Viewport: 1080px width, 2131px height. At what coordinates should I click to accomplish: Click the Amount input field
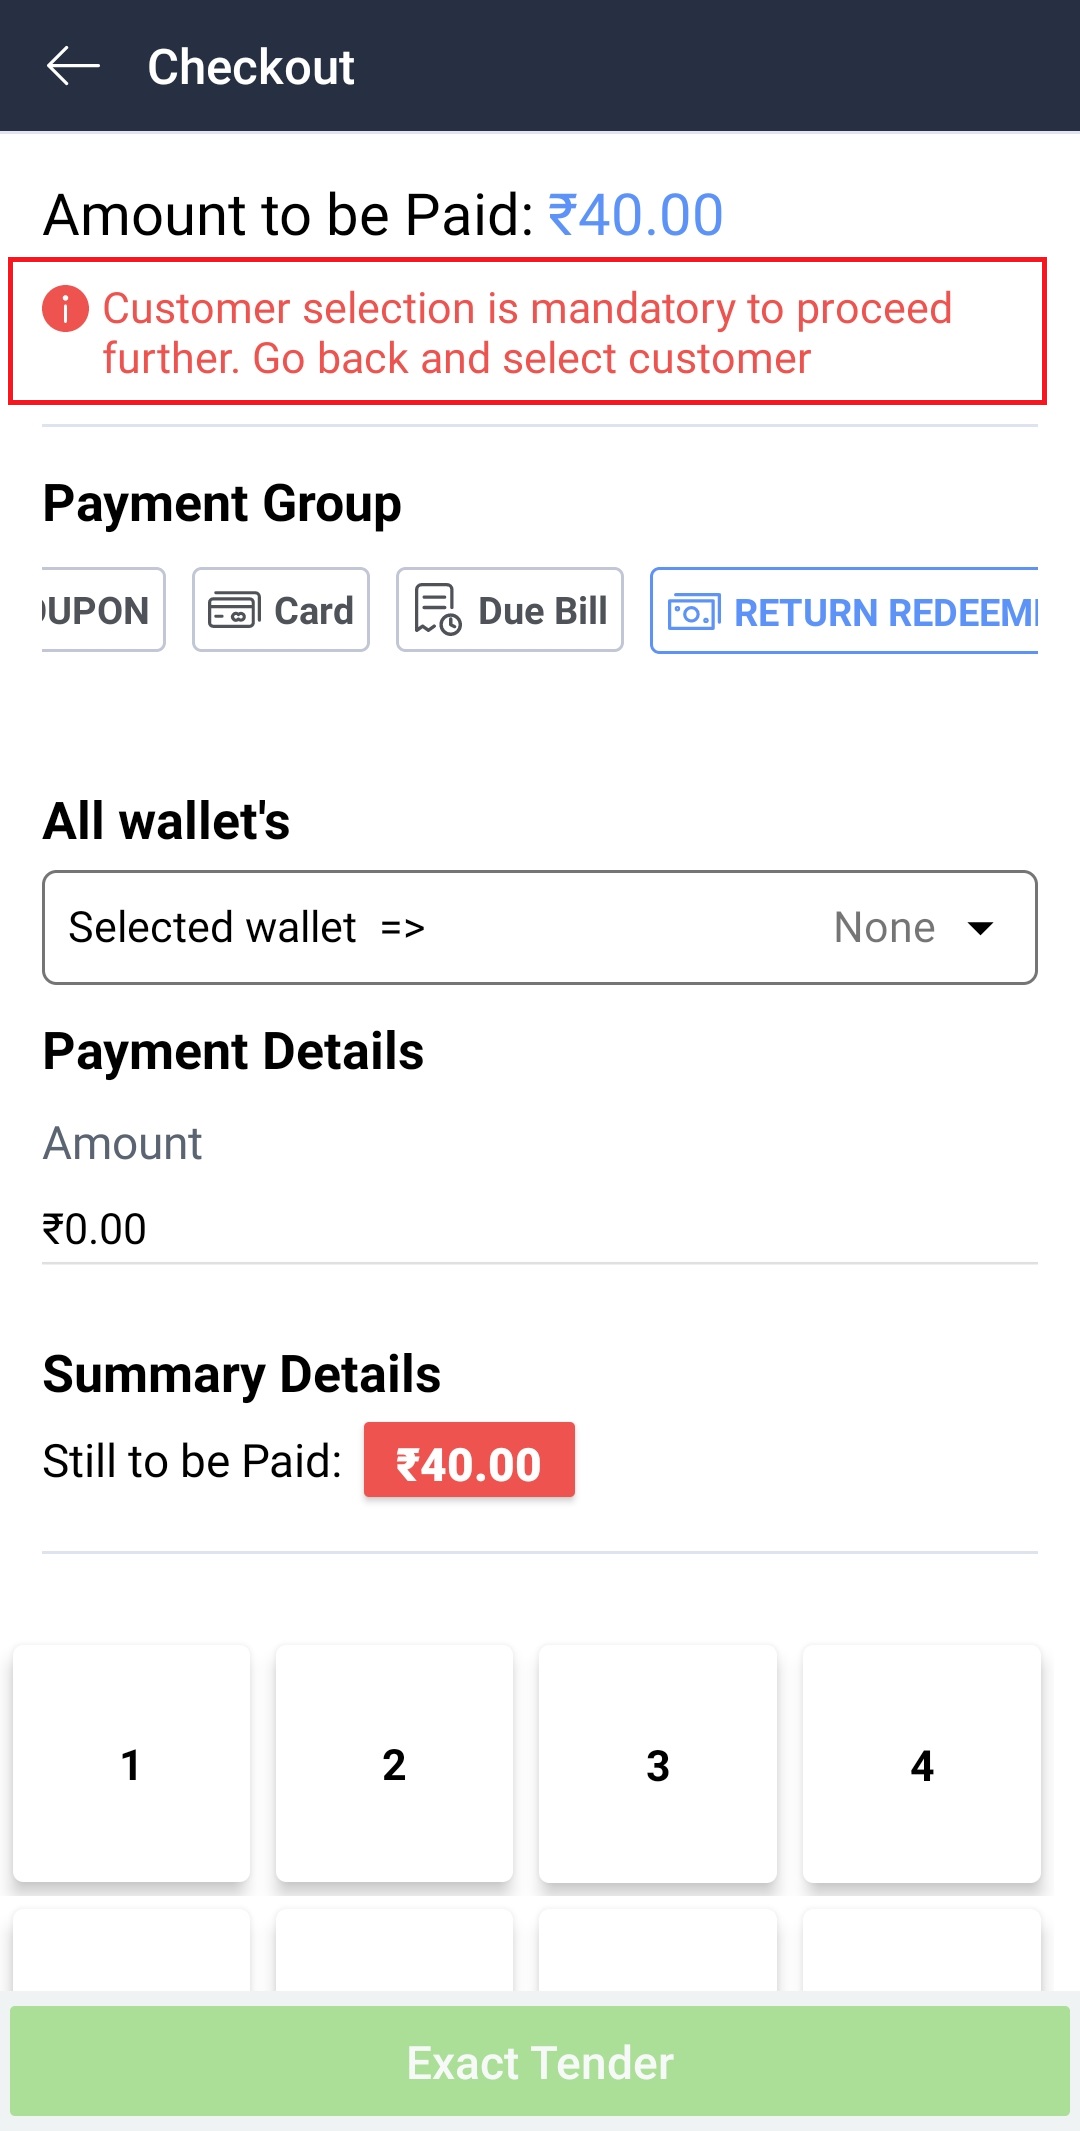tap(539, 1229)
